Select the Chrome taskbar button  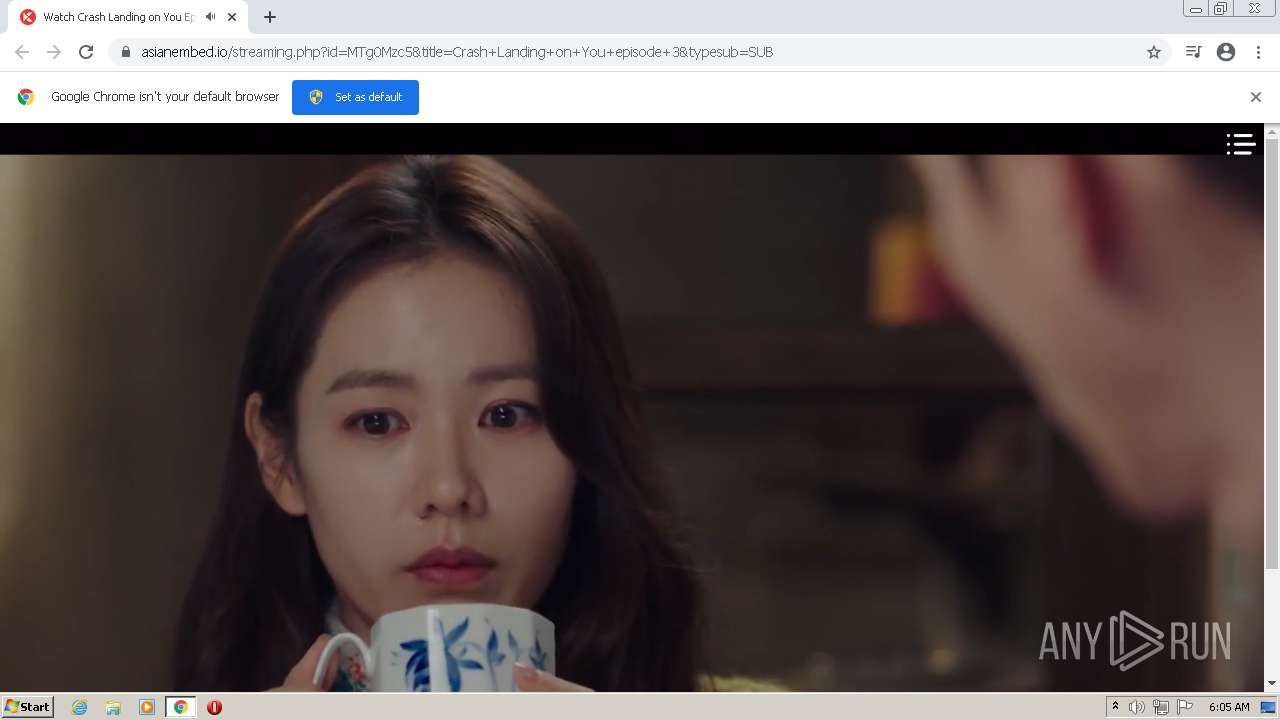click(x=180, y=707)
